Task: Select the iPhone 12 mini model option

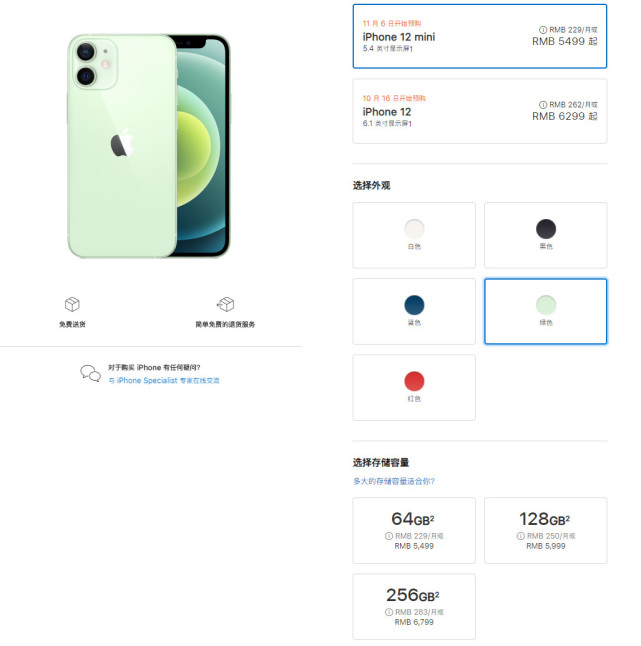Action: (x=479, y=36)
